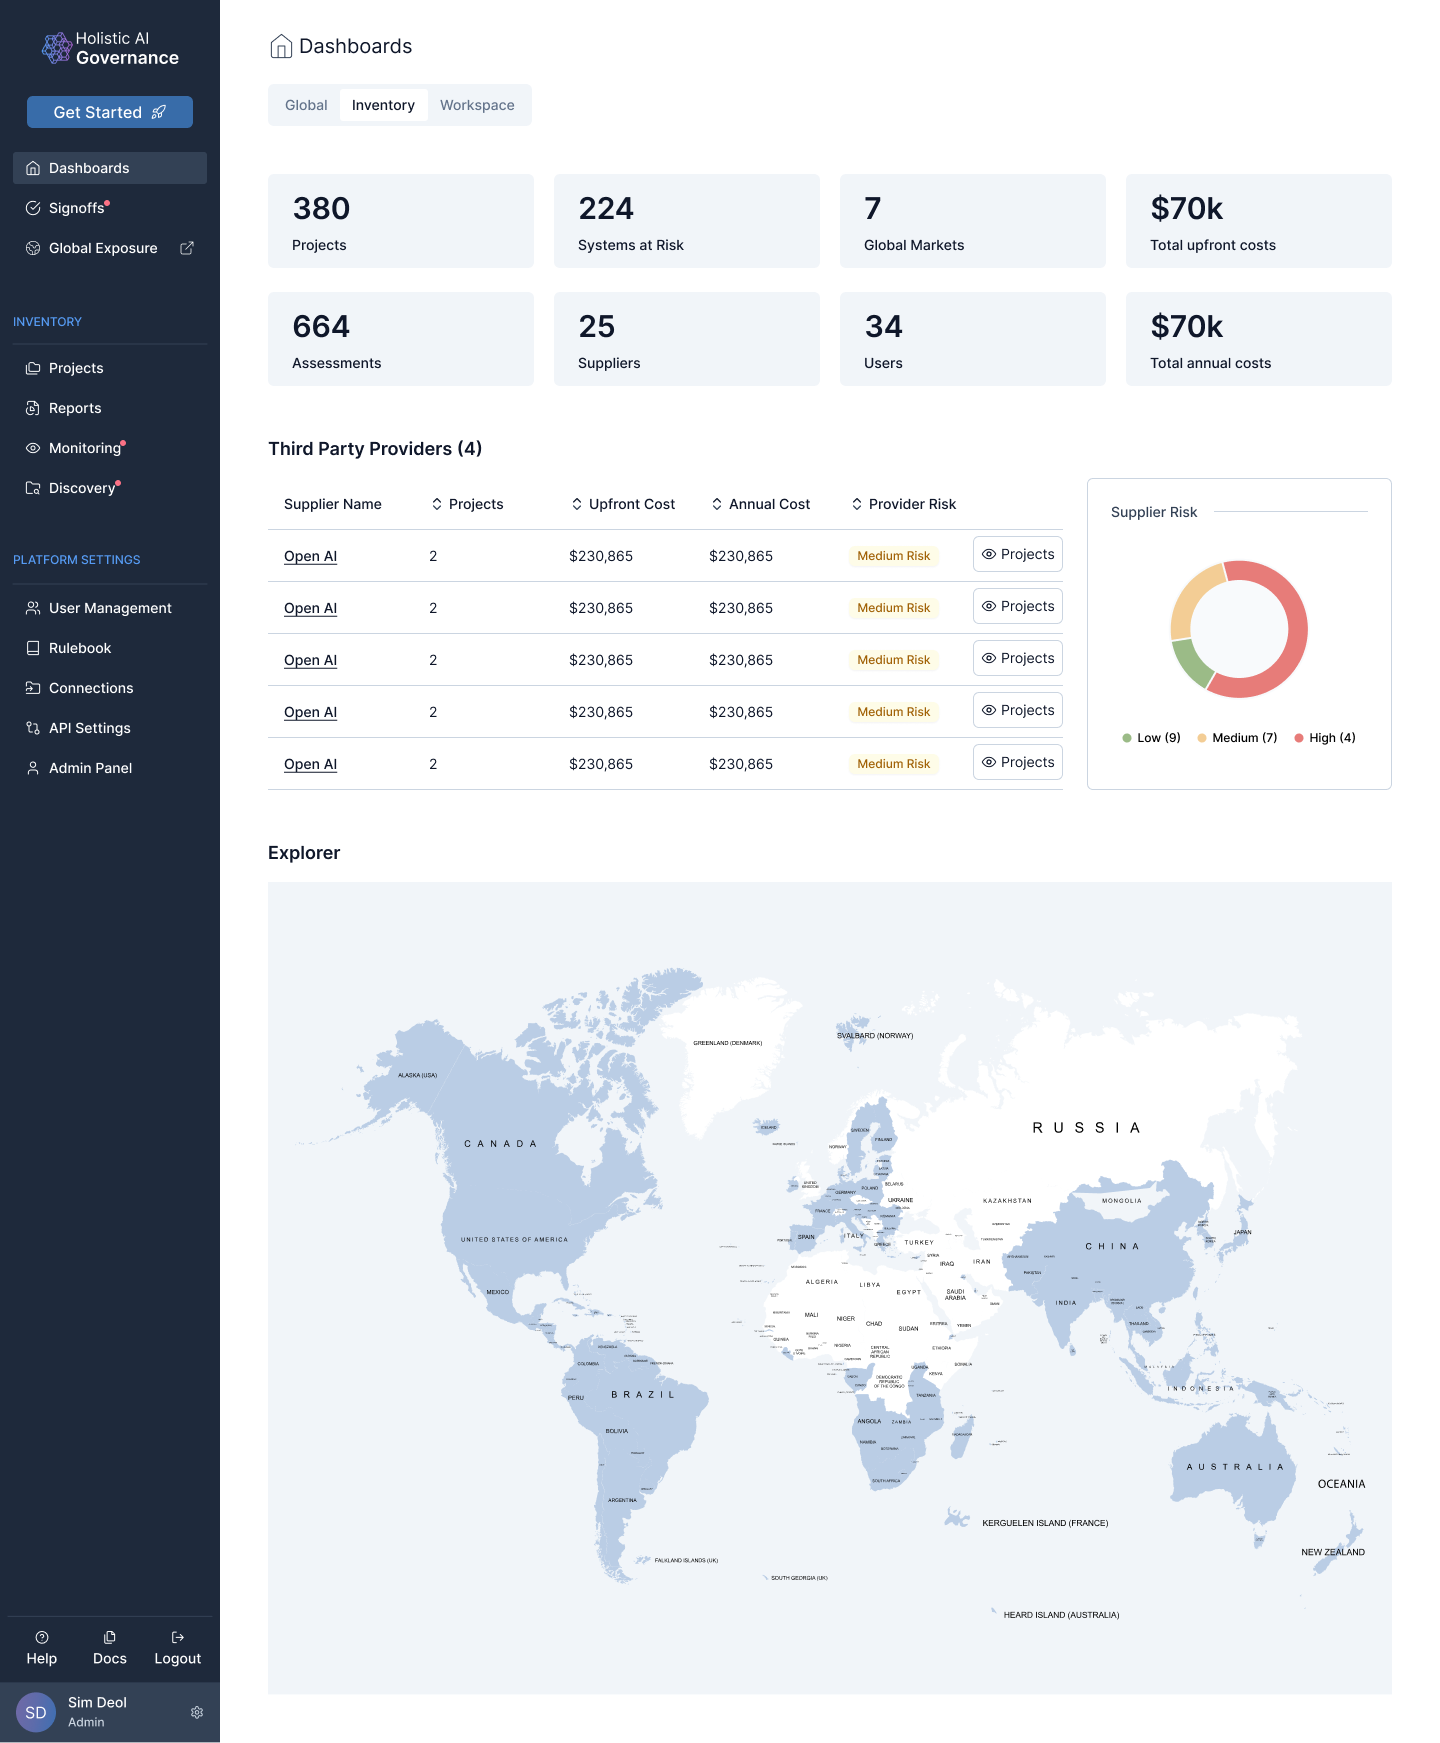Screen dimensions: 1440x1743
Task: Toggle the High (4) legend entry
Action: (1325, 738)
